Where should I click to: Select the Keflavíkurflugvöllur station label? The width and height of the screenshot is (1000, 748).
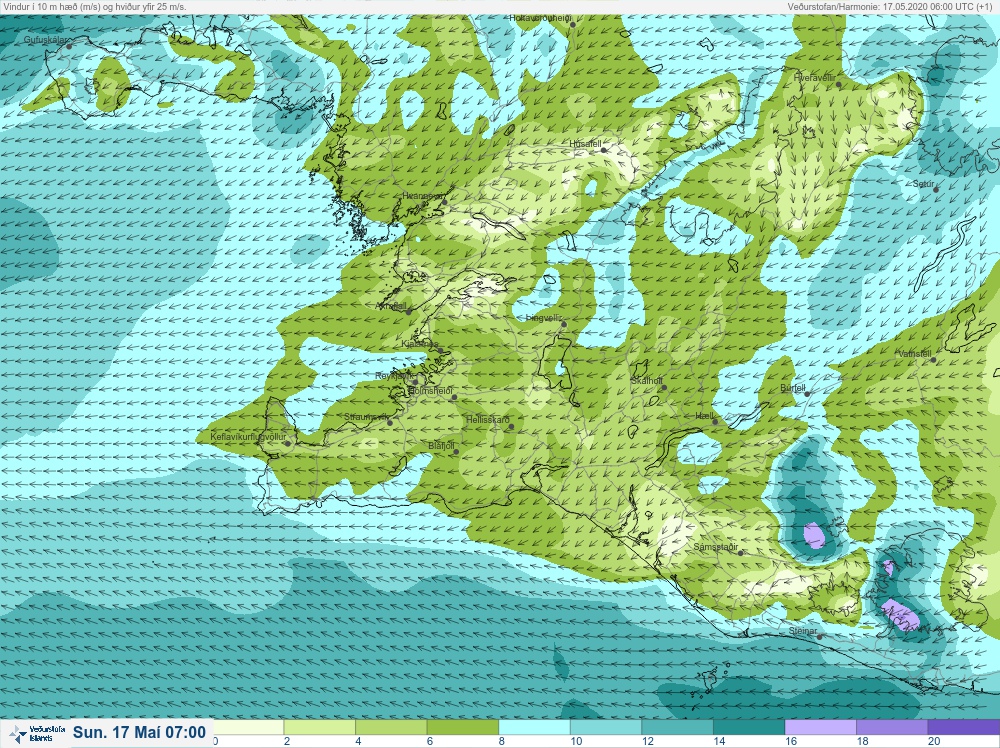click(249, 437)
